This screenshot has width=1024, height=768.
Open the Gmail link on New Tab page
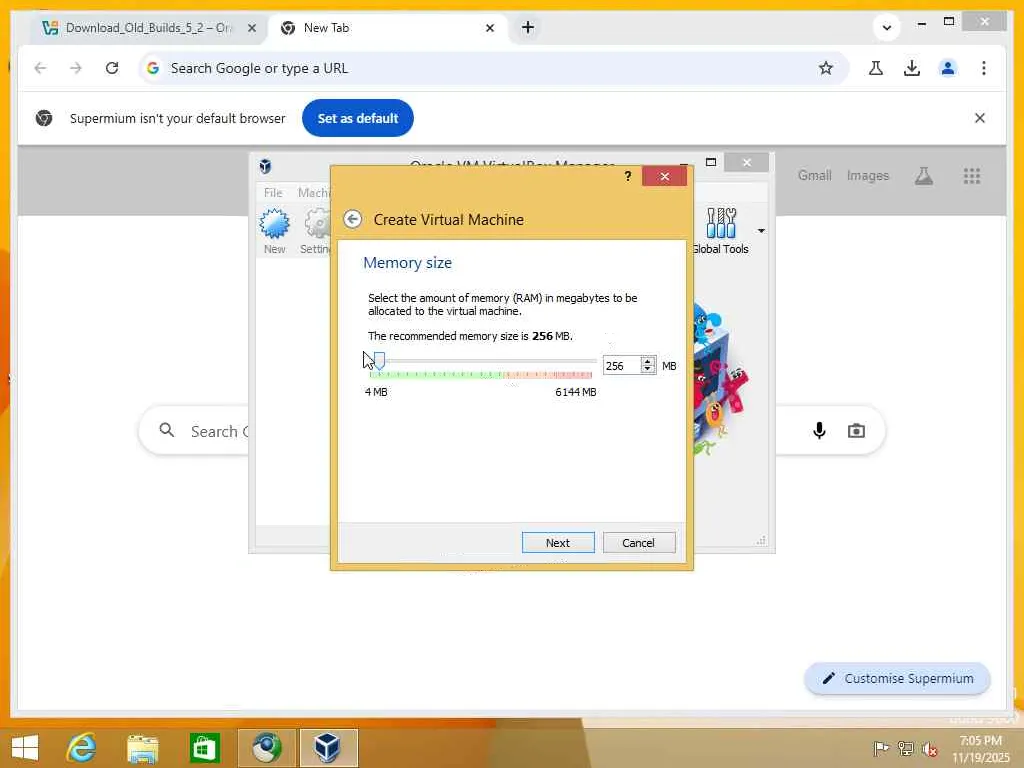814,176
